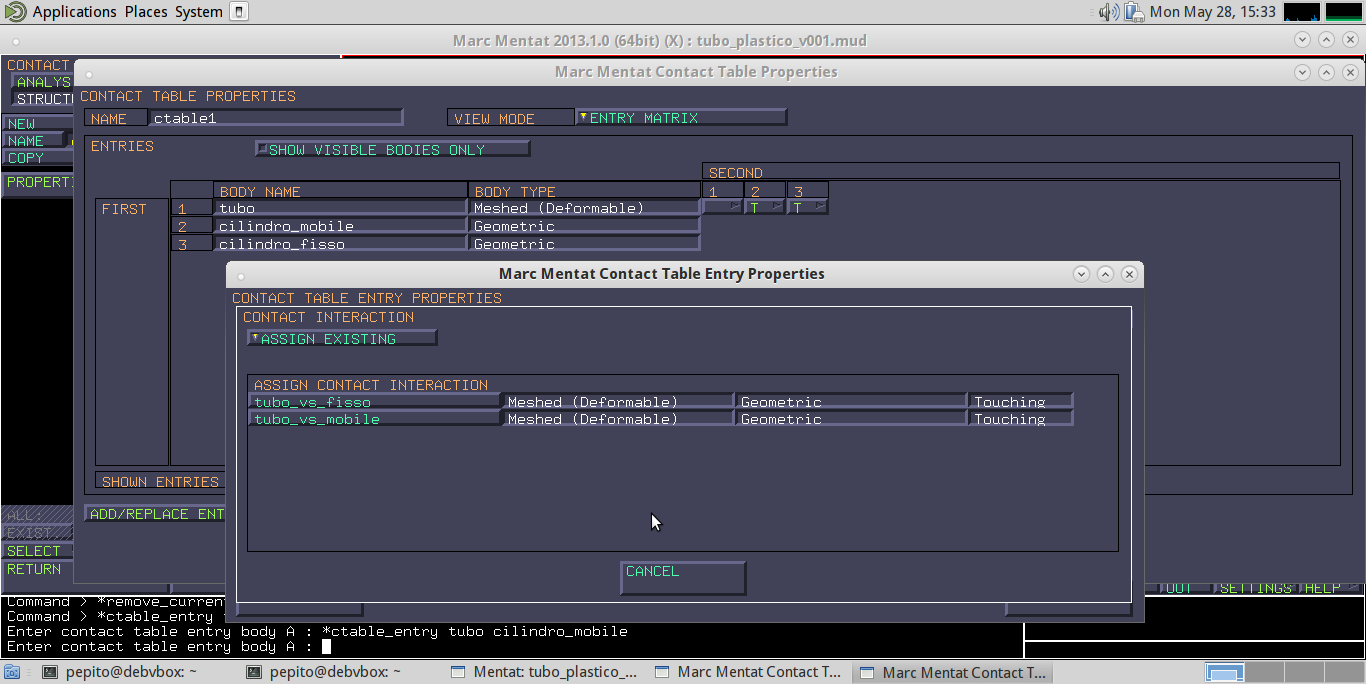Click ADD/REPLACE ENTRIES button
This screenshot has width=1366, height=684.
tap(156, 514)
